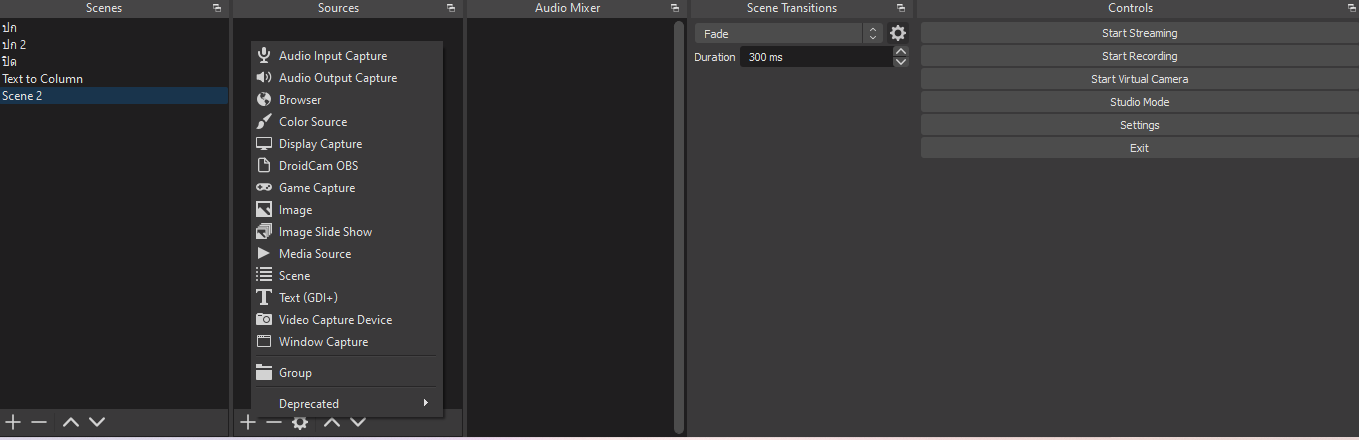The image size is (1359, 440).
Task: Click the add source plus icon
Action: point(248,422)
